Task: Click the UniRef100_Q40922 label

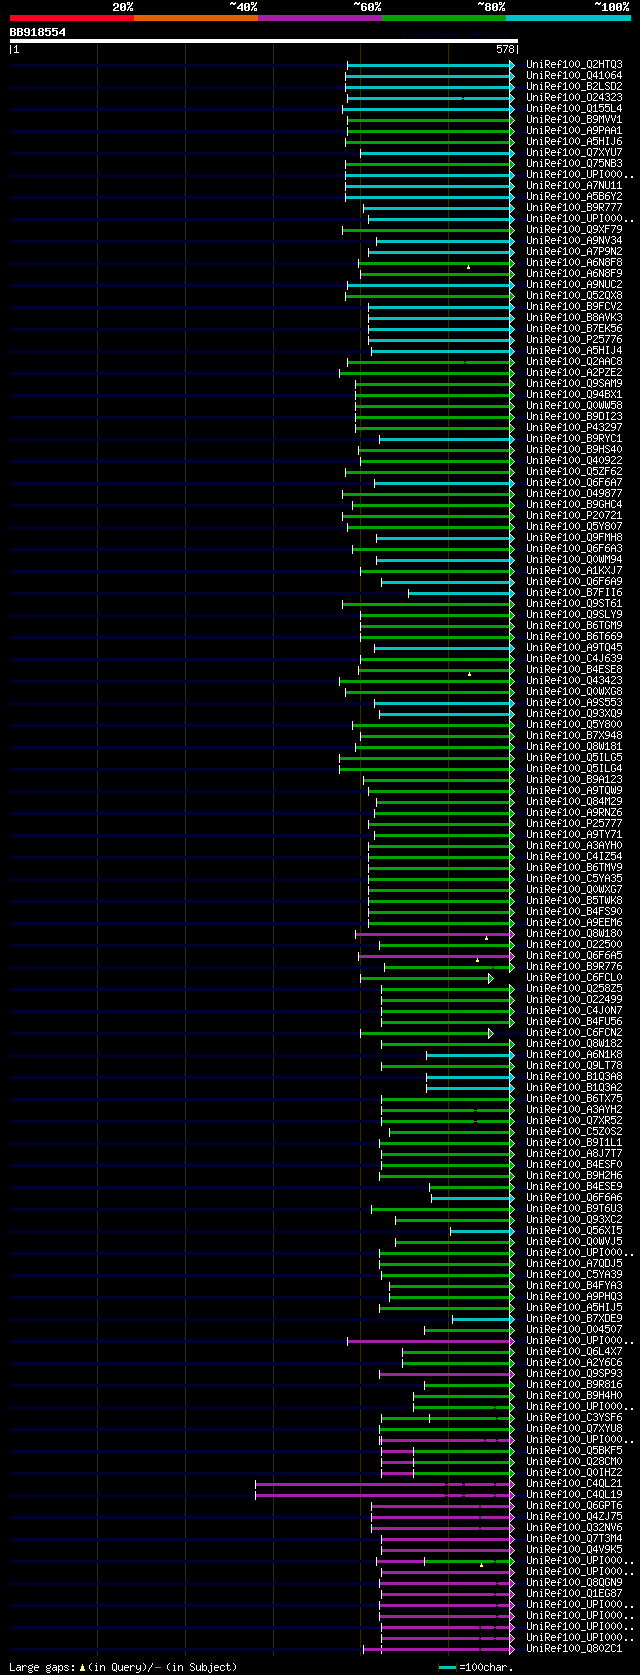Action: 574,460
